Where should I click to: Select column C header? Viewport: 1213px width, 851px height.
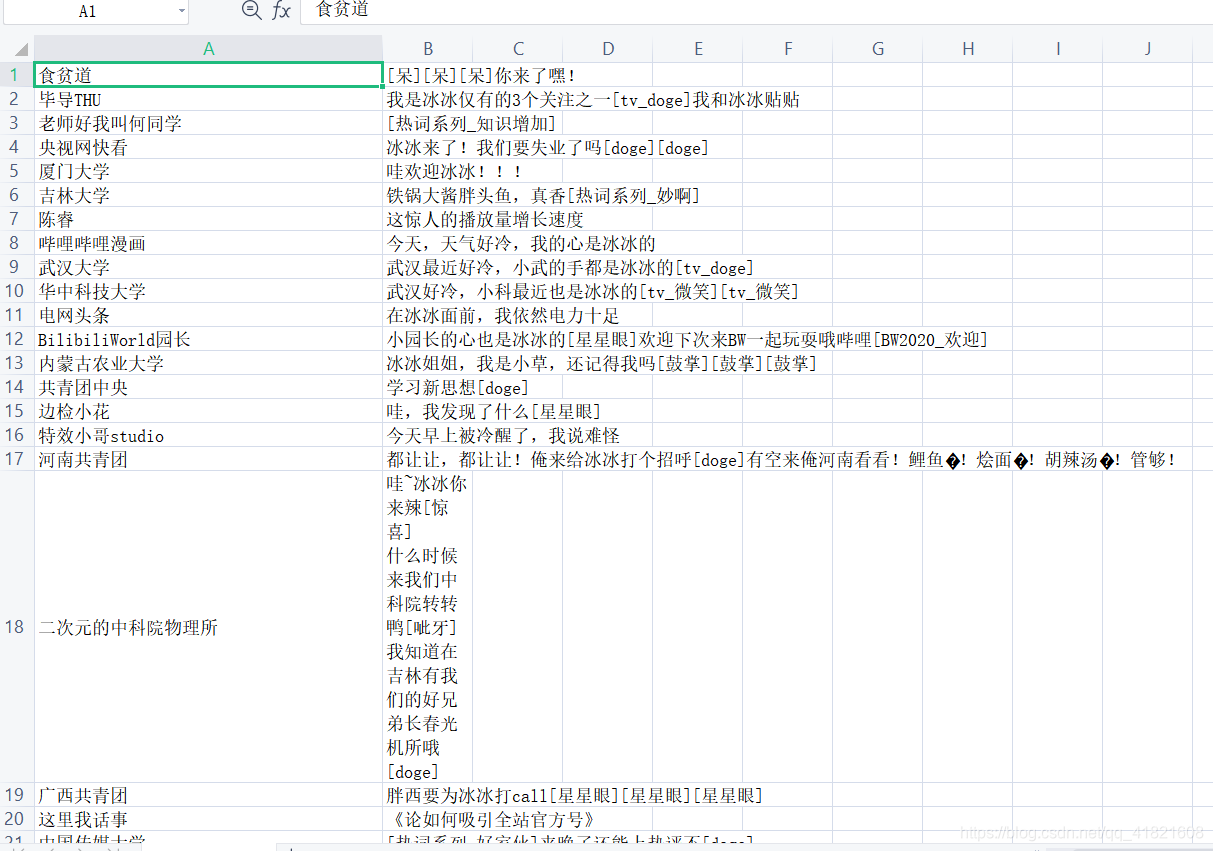tap(518, 48)
